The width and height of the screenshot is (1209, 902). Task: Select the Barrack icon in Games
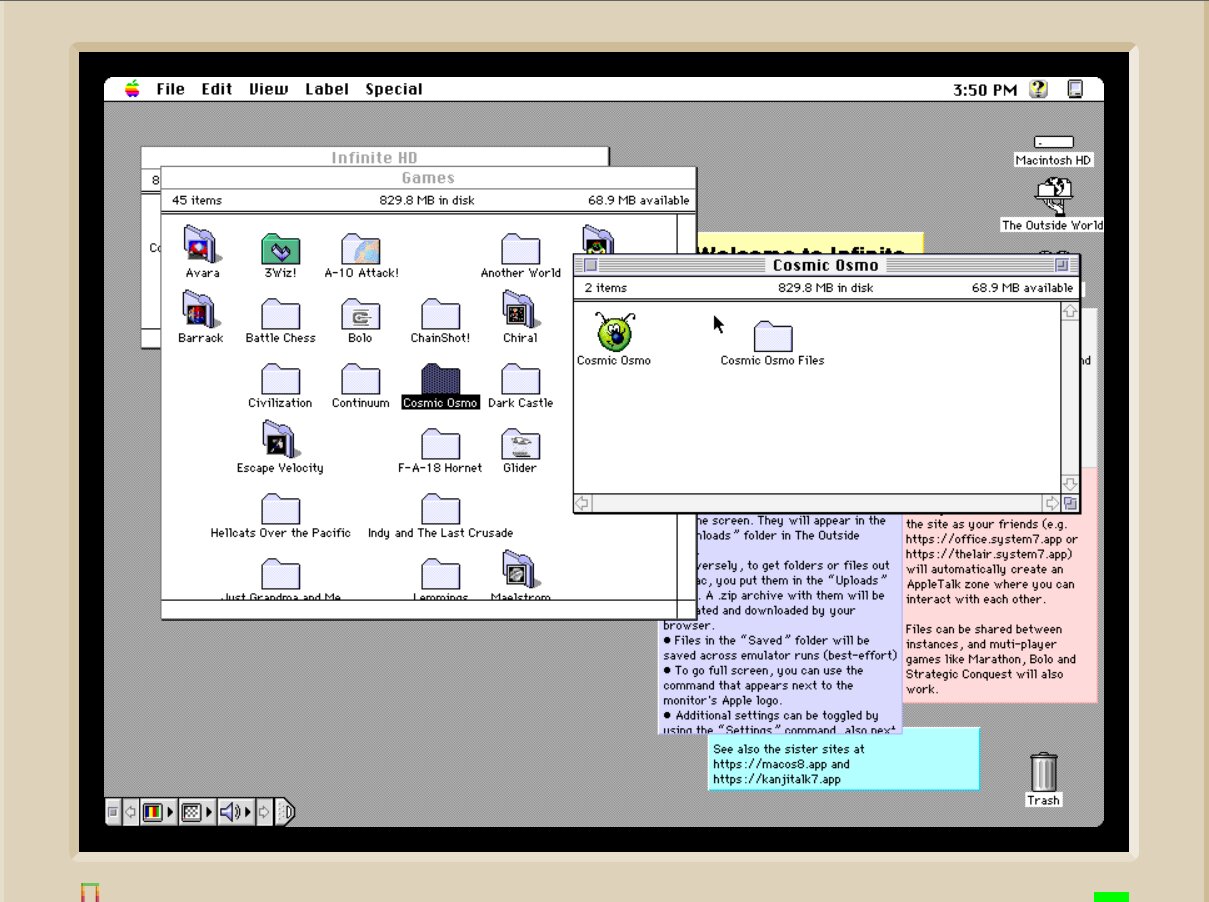tap(200, 311)
